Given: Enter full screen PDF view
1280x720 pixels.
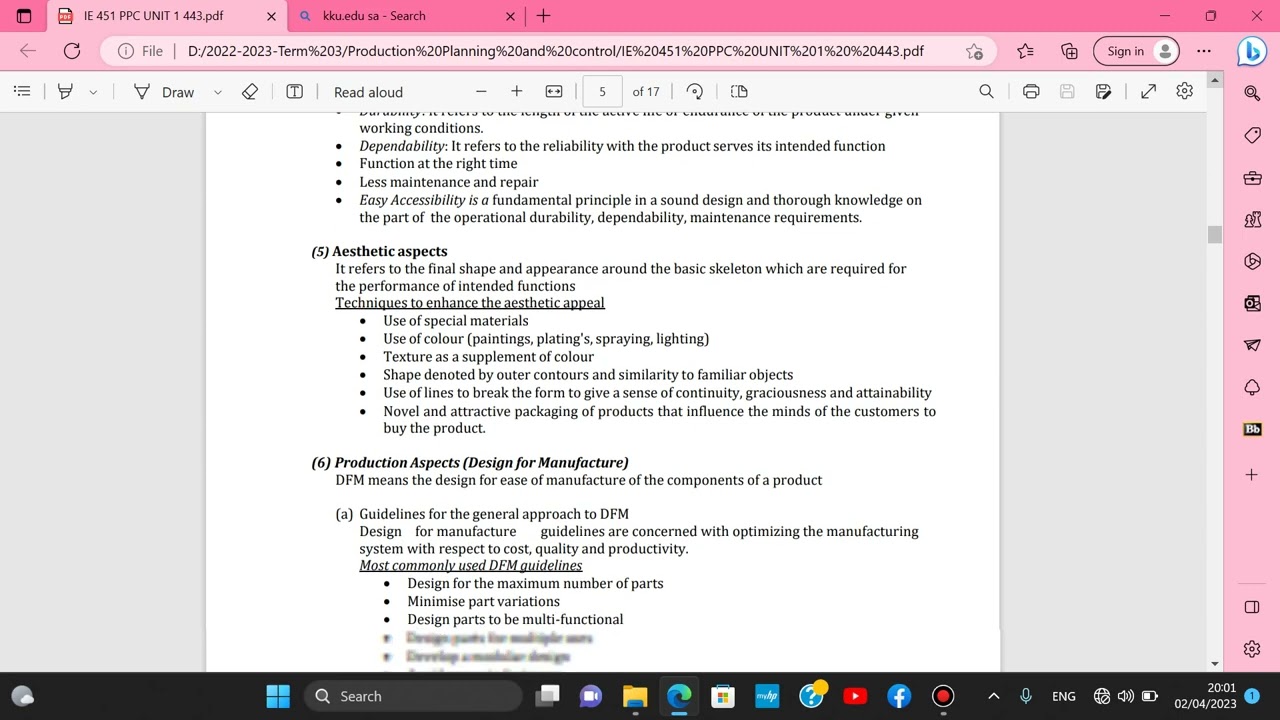Looking at the screenshot, I should 1148,91.
